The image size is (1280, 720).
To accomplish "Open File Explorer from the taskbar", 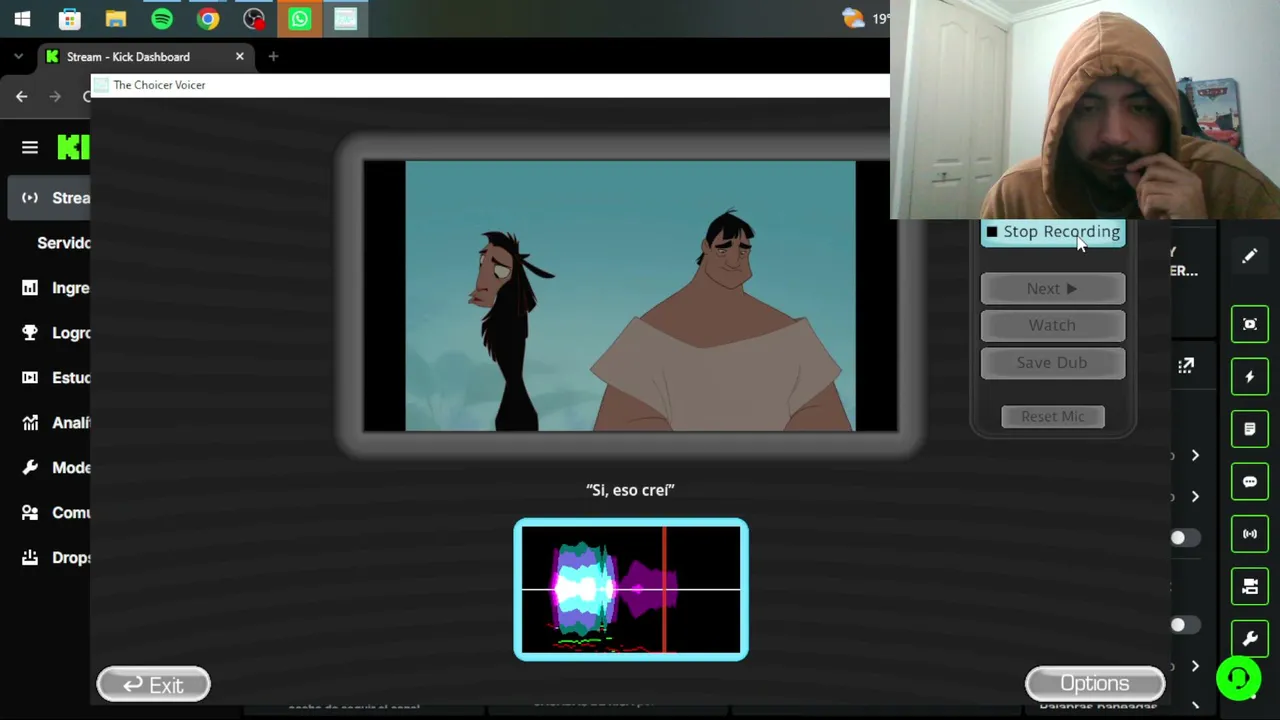I will click(x=115, y=19).
